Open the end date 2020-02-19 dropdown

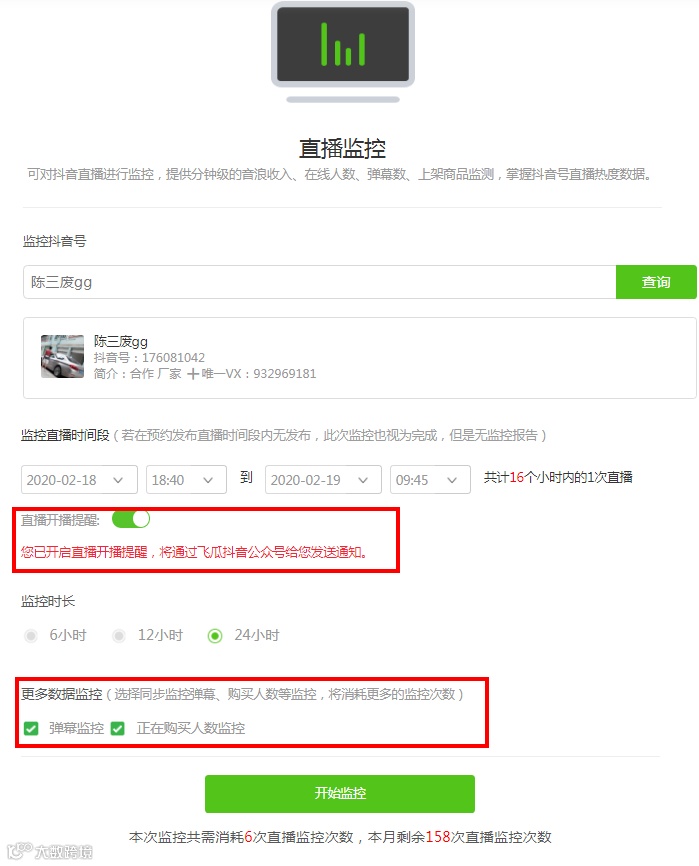click(x=323, y=479)
